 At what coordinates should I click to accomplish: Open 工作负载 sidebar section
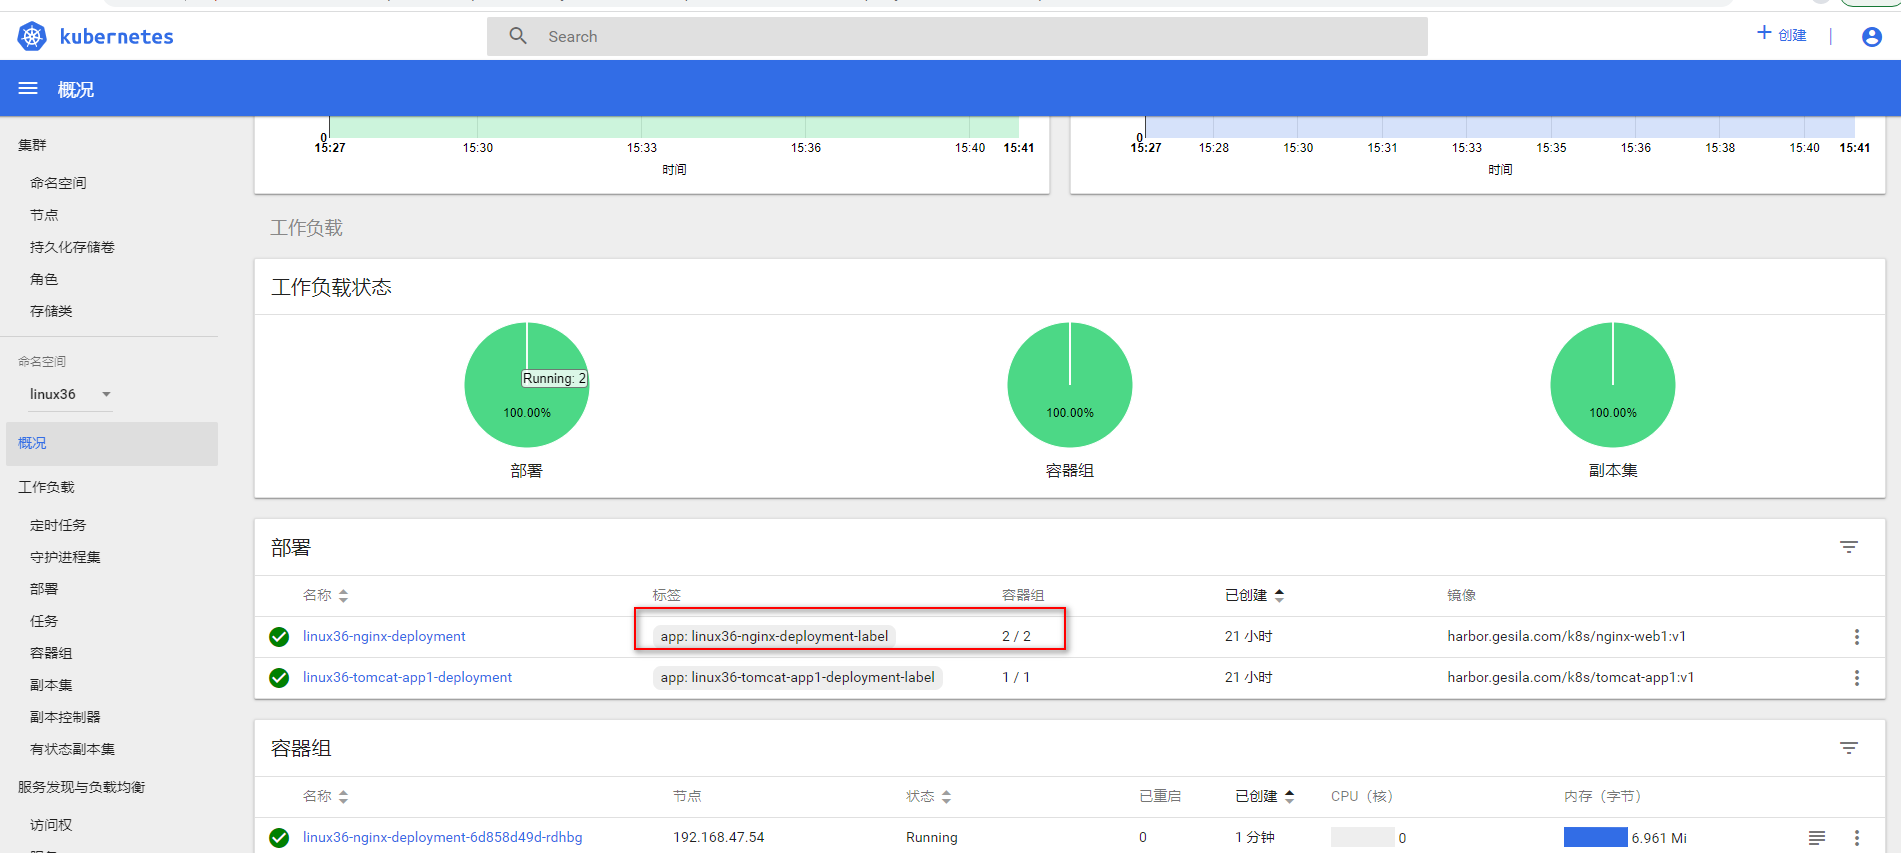[x=46, y=487]
